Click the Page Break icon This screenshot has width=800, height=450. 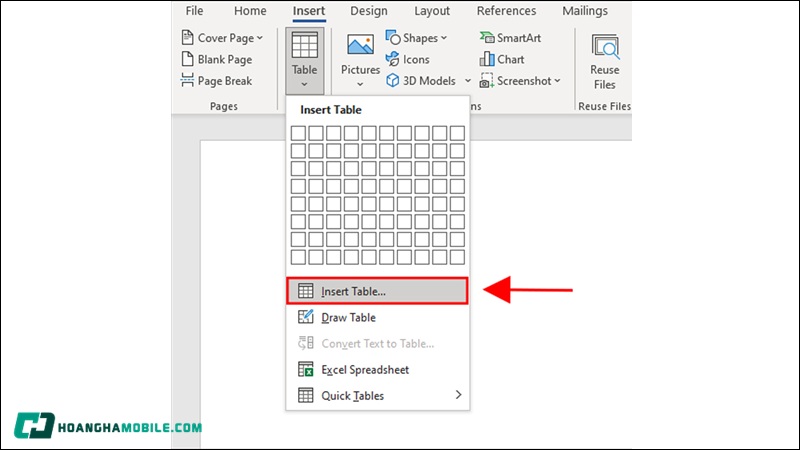coord(187,80)
